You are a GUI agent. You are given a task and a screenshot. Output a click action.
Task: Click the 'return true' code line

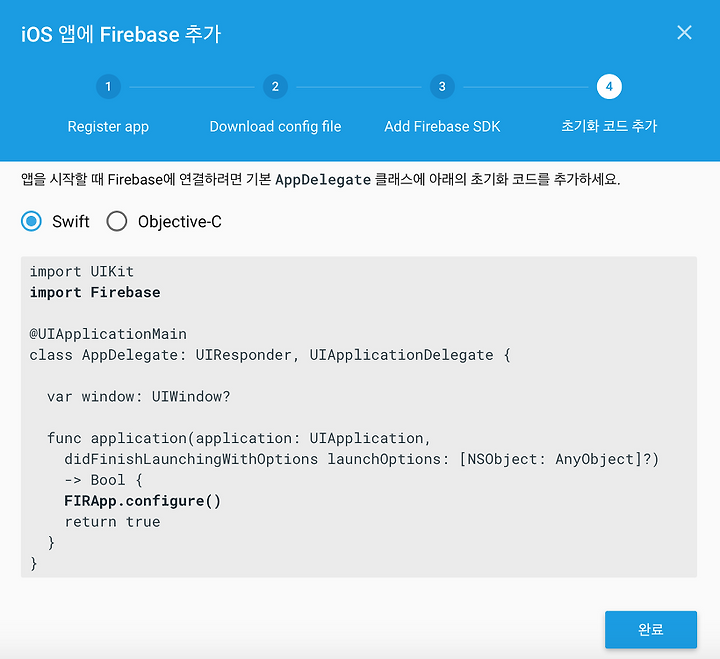(x=112, y=522)
